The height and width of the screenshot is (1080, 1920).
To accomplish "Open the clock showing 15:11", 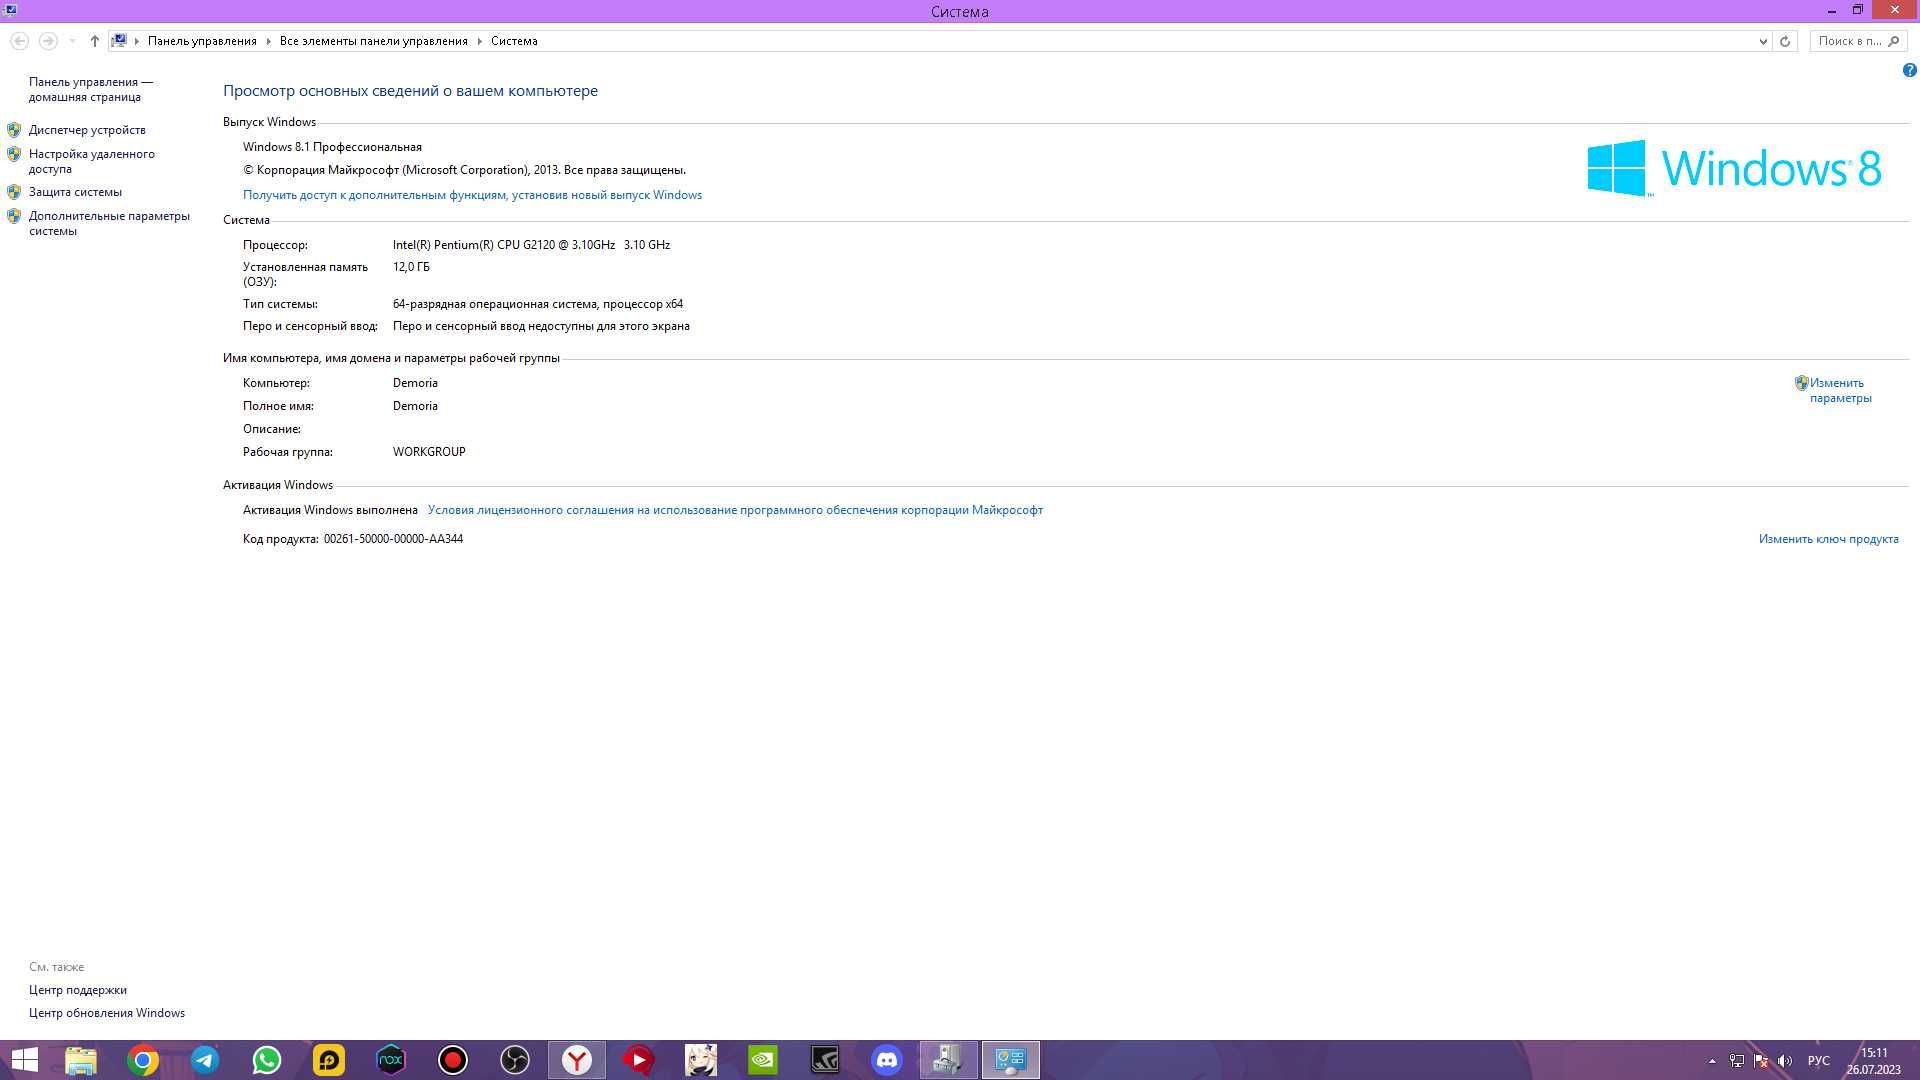I will click(1873, 1061).
